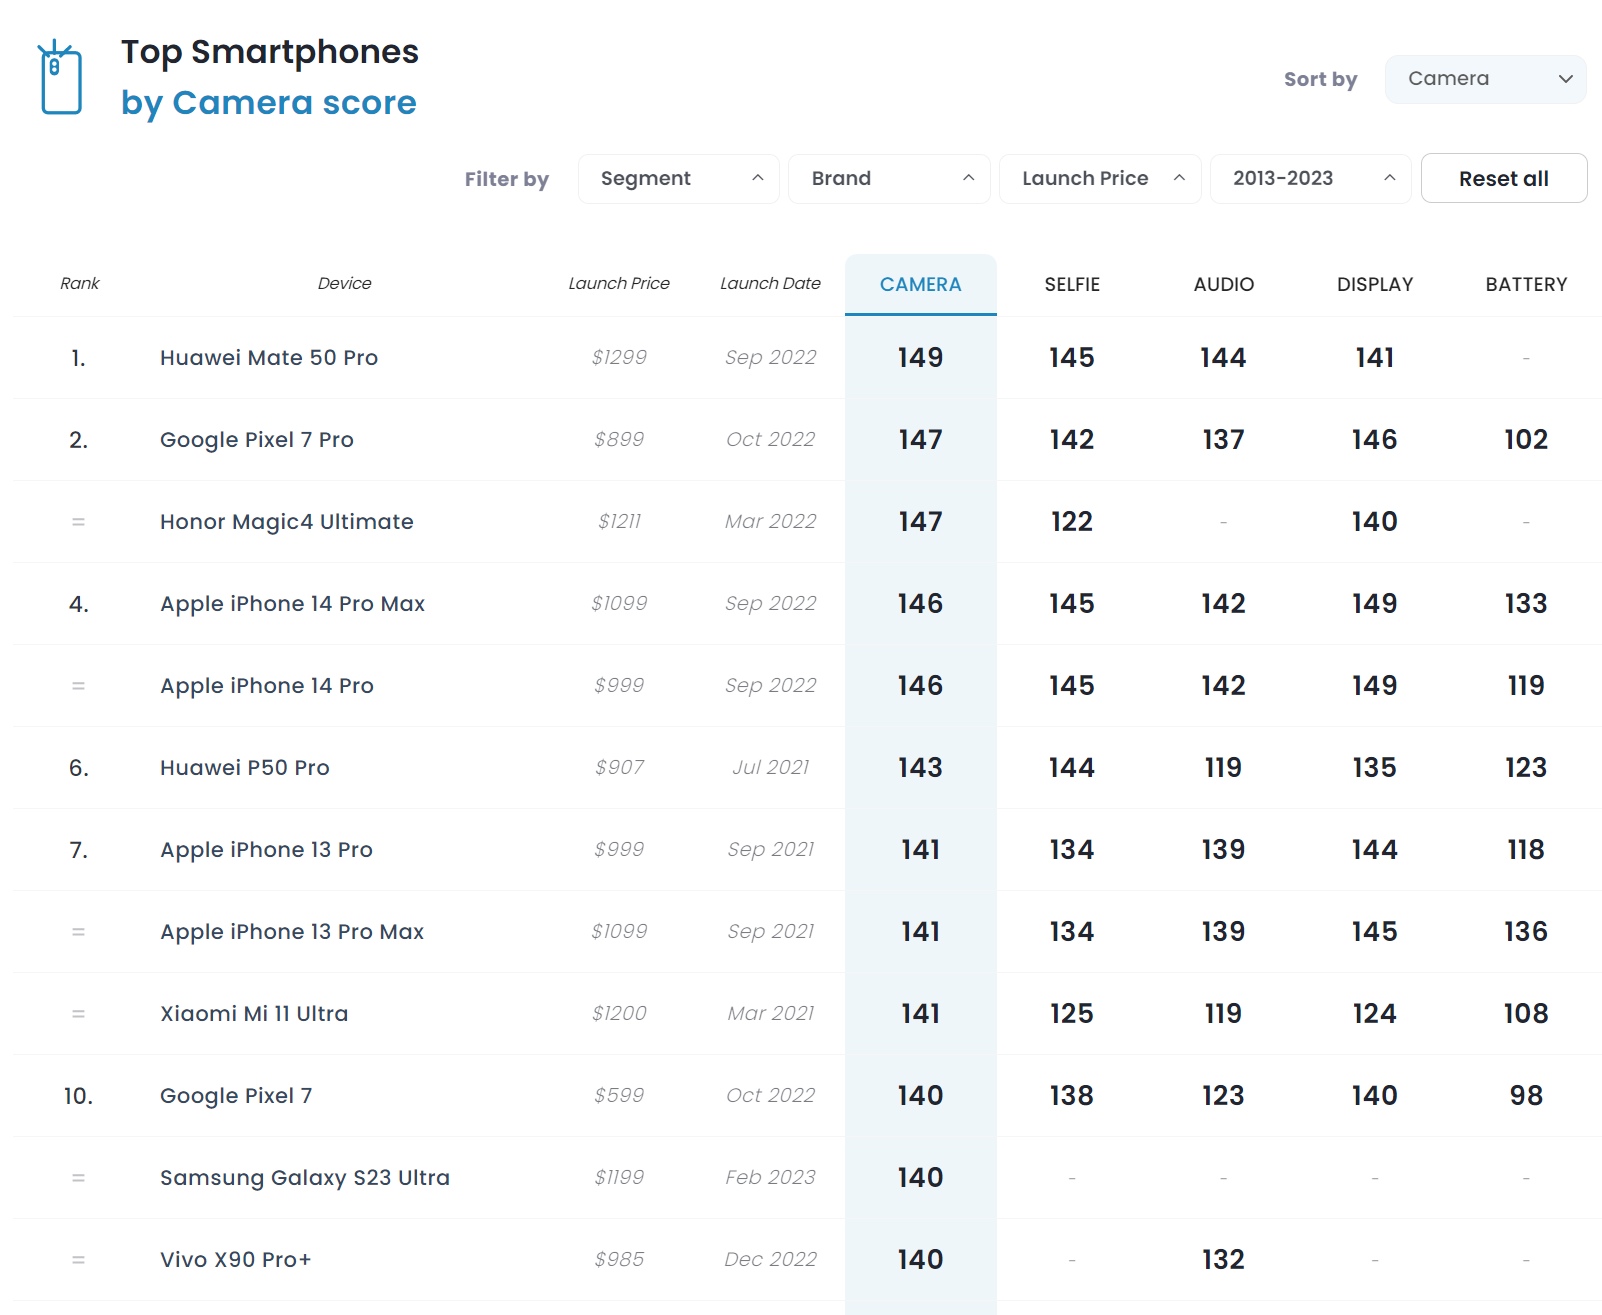Click Google Pixel 7 Pro battery score 102
This screenshot has height=1315, width=1602.
click(1526, 440)
